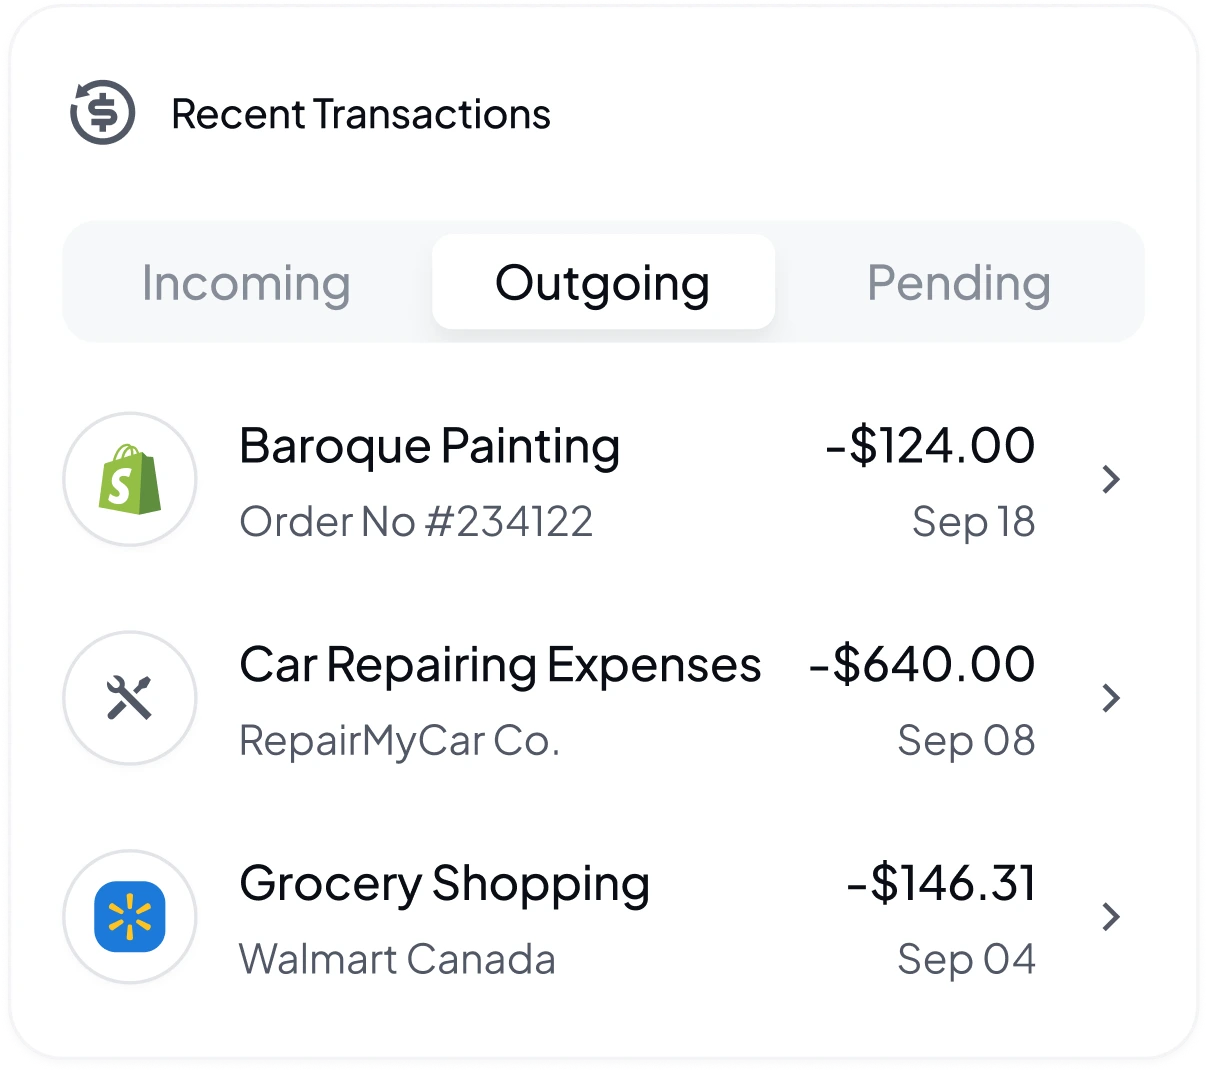Click the -$146.31 amount
Screen dimensions: 1206x1070
[x=941, y=884]
